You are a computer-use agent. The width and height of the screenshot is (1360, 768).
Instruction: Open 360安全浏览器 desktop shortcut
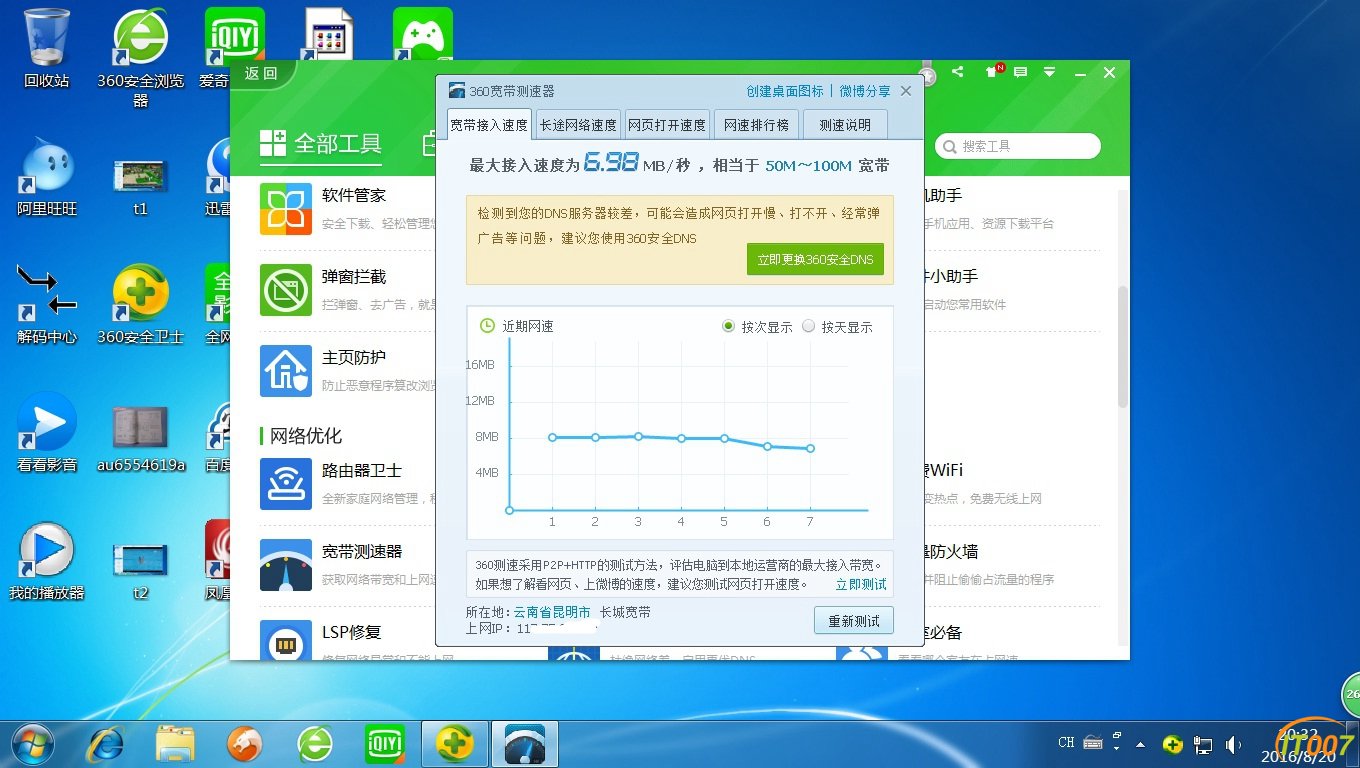click(x=140, y=56)
